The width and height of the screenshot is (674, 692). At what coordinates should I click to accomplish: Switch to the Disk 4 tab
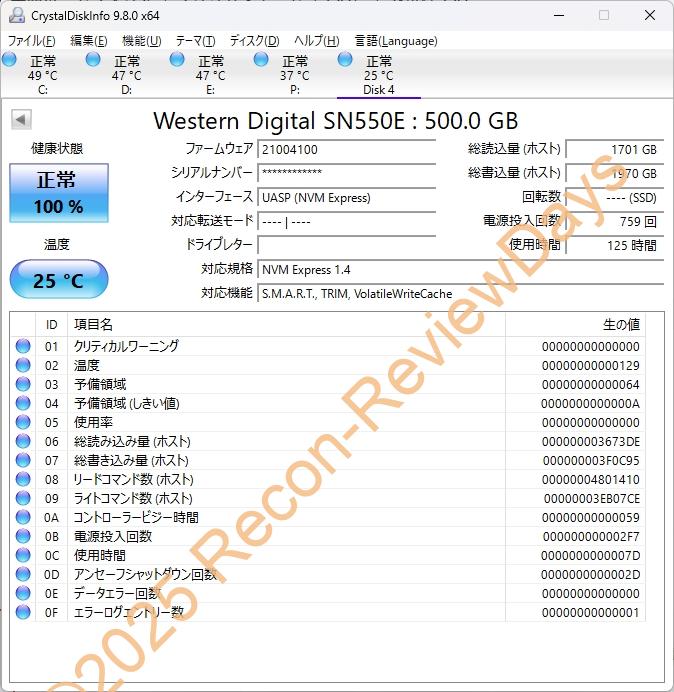(378, 76)
